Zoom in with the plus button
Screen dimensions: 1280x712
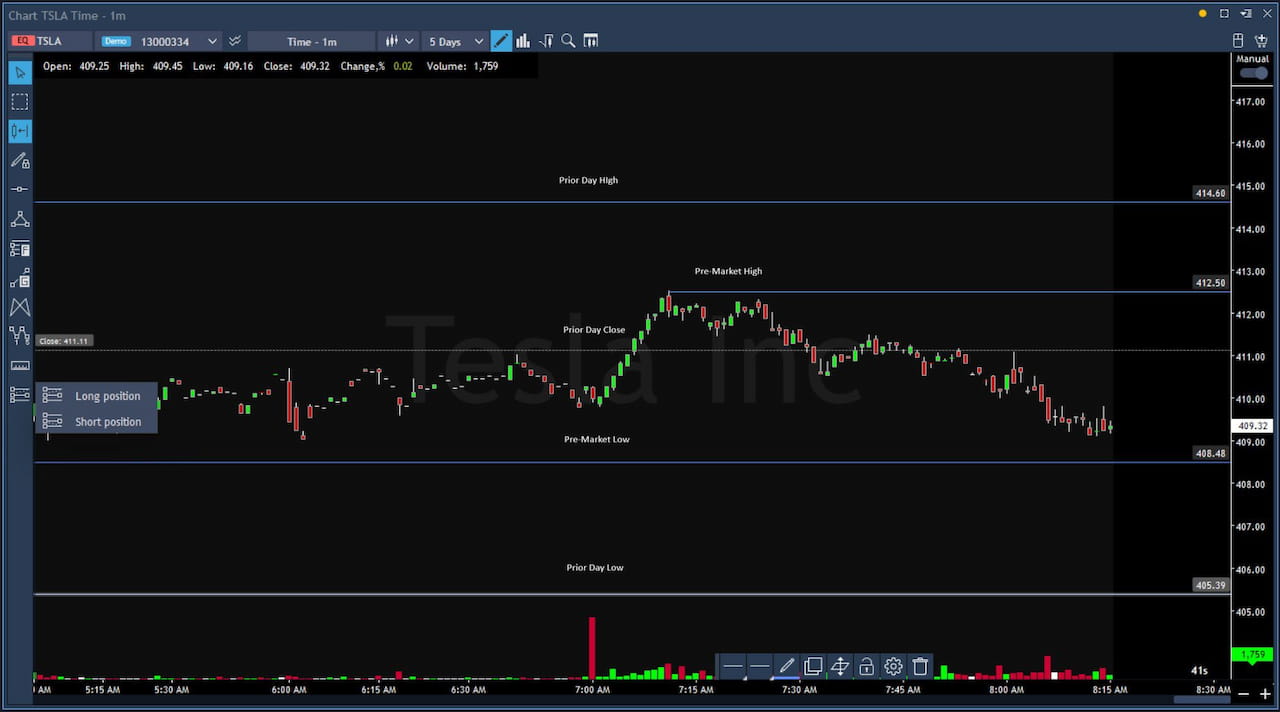tap(1265, 694)
